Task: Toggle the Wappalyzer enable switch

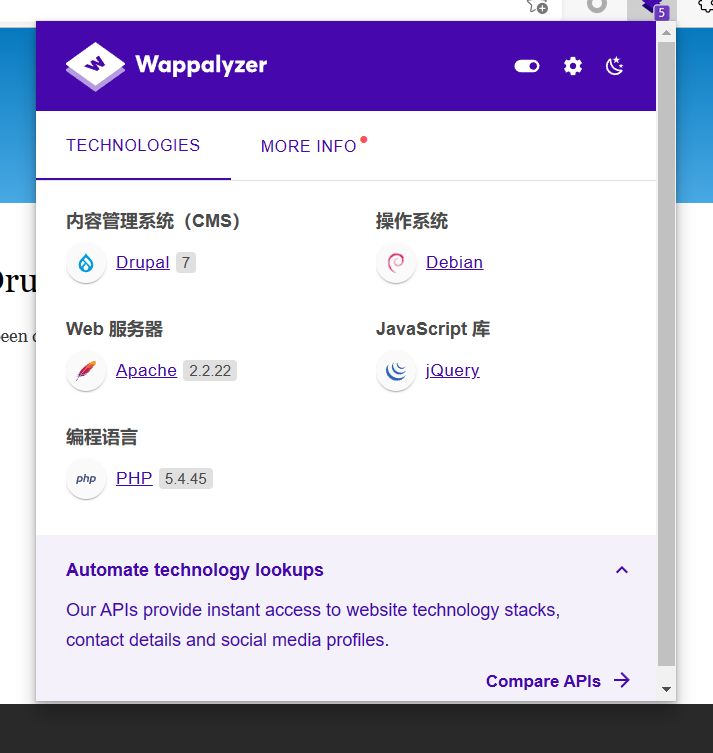Action: click(527, 66)
